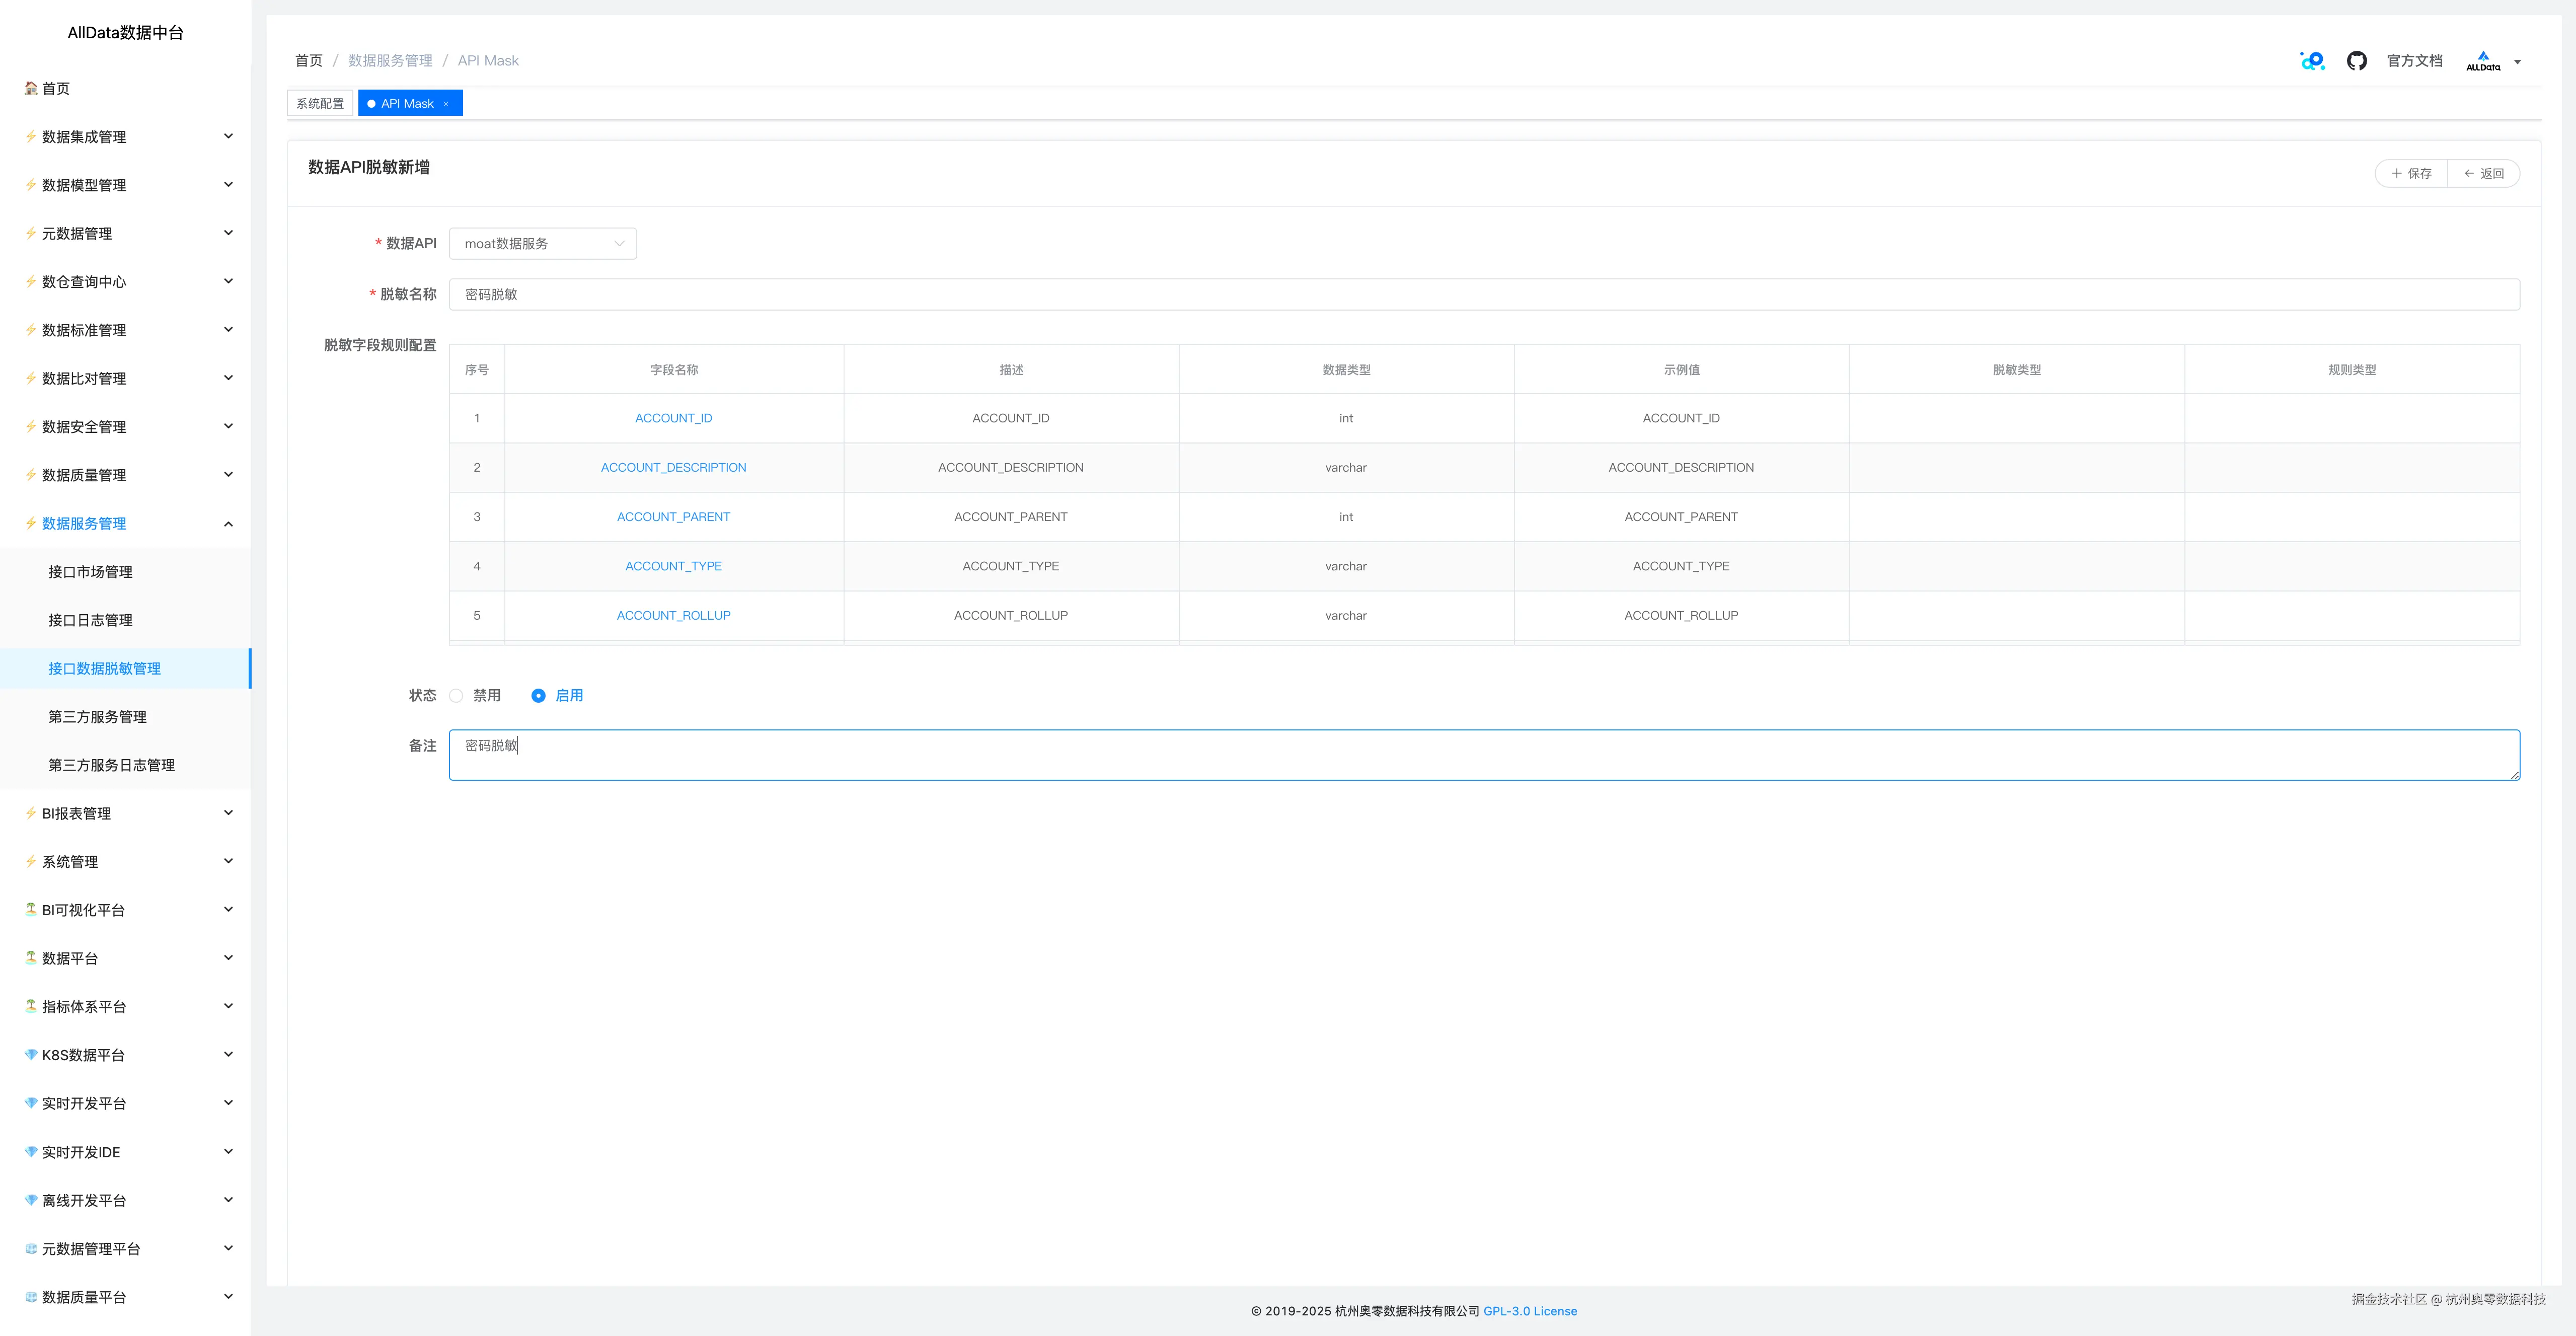This screenshot has height=1336, width=2576.
Task: Click the 保存 button
Action: (x=2411, y=174)
